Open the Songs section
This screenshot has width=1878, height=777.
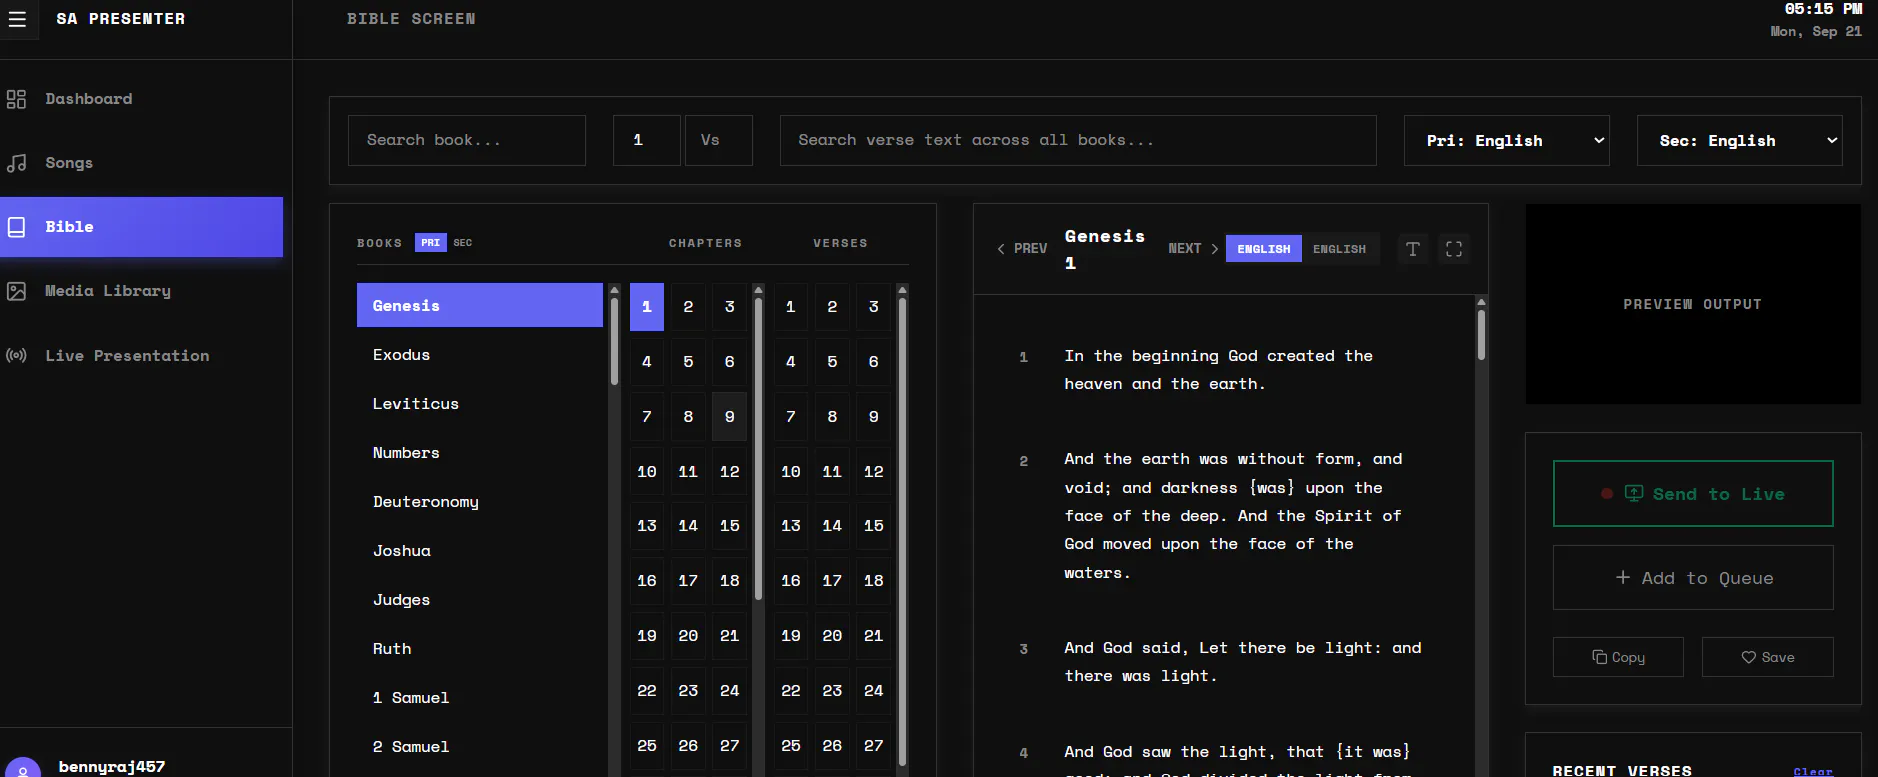pos(141,163)
